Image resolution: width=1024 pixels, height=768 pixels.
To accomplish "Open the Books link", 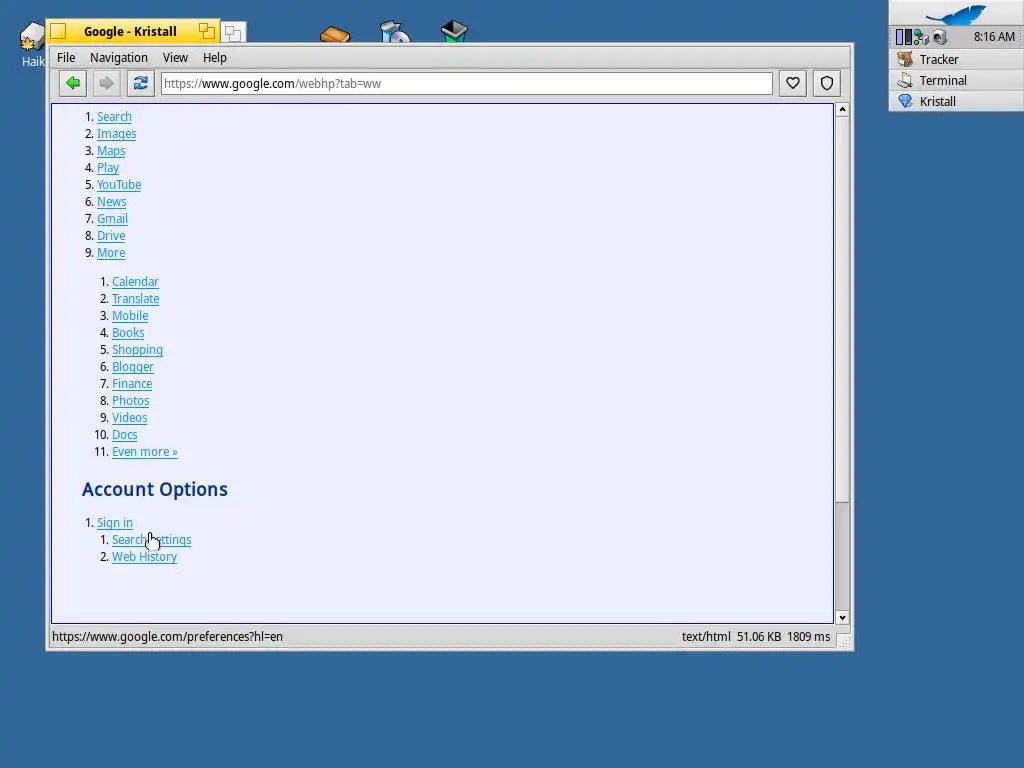I will pos(128,332).
